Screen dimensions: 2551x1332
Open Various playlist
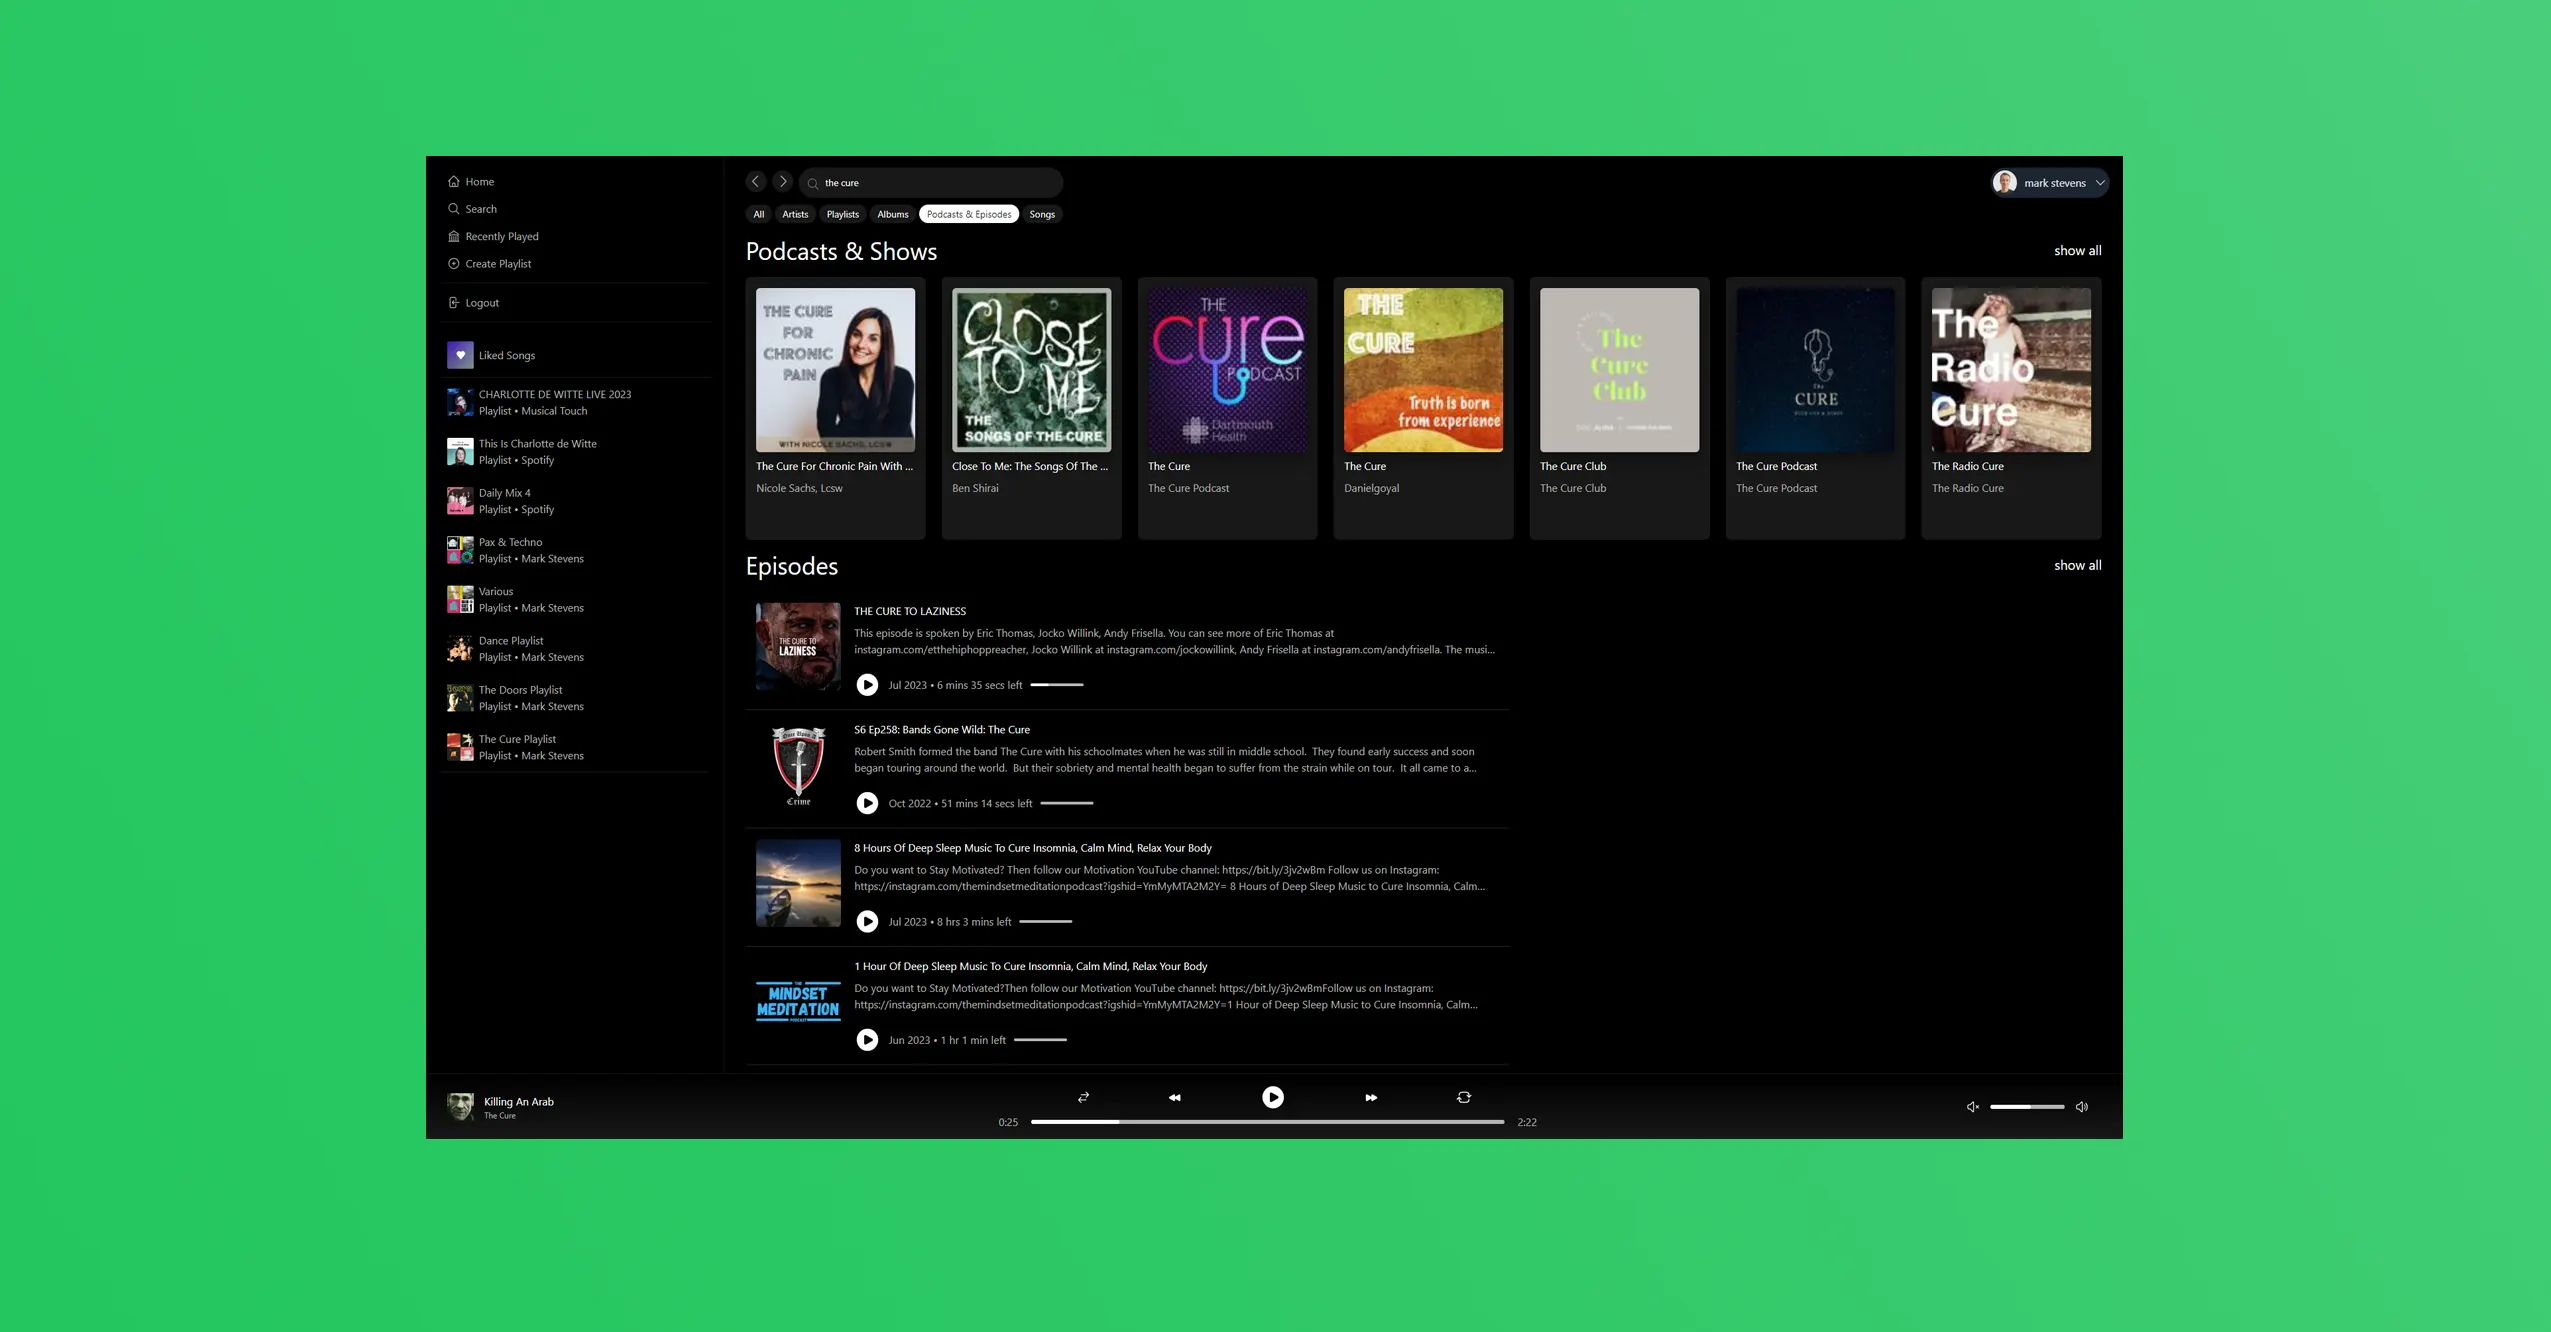click(x=575, y=599)
